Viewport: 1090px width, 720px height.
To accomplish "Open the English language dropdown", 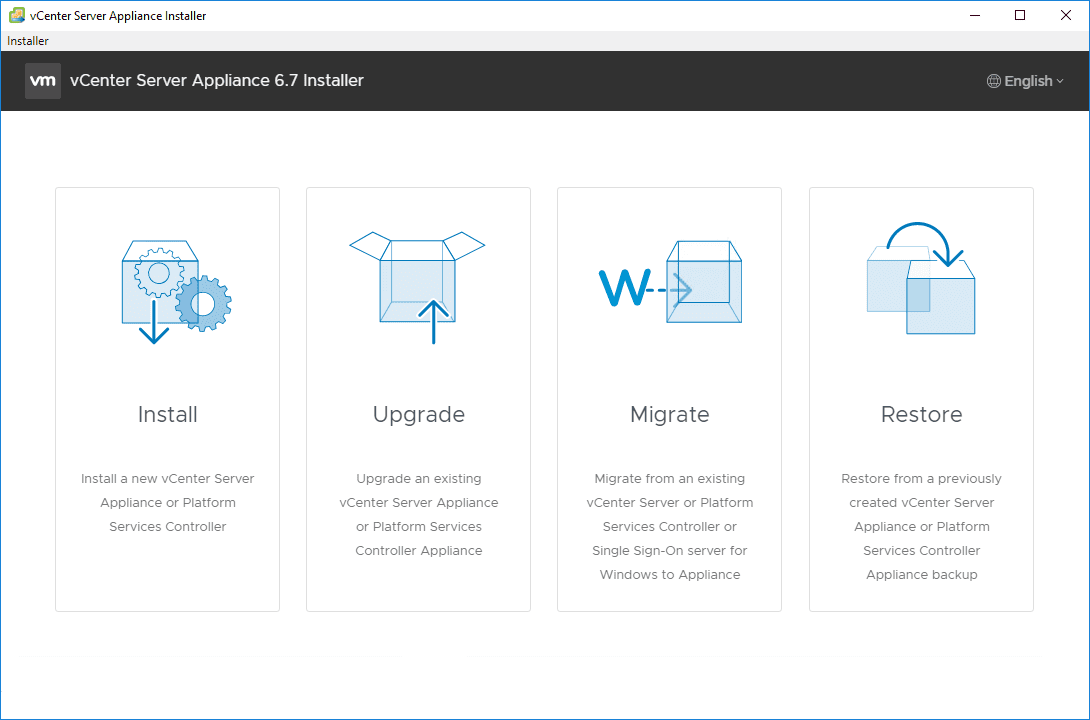I will tap(1025, 80).
